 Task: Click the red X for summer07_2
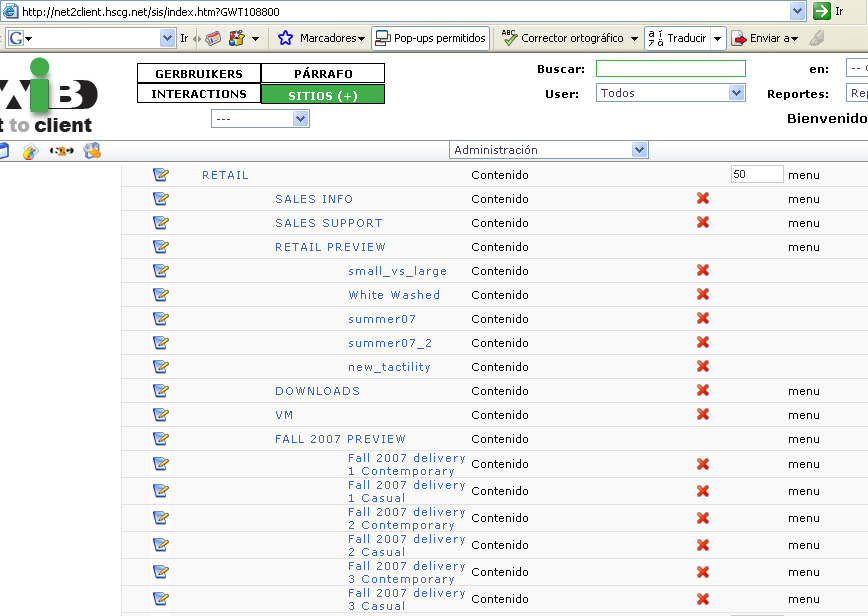point(703,342)
